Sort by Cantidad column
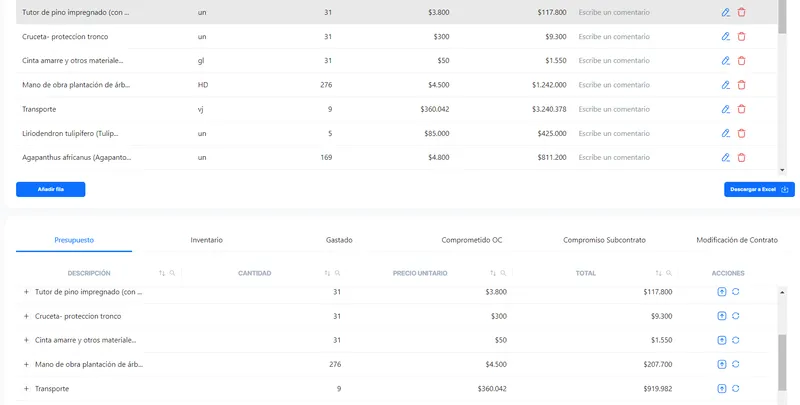 tap(327, 273)
